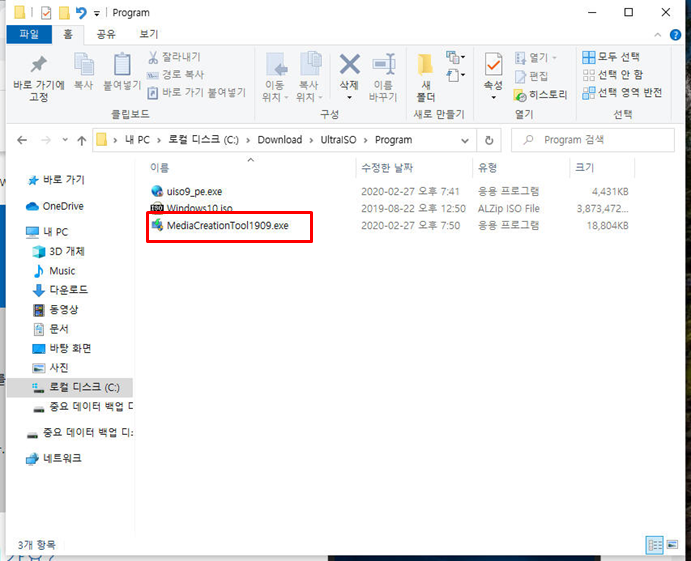Click the Forward navigation arrow
Image resolution: width=691 pixels, height=561 pixels.
(x=46, y=140)
